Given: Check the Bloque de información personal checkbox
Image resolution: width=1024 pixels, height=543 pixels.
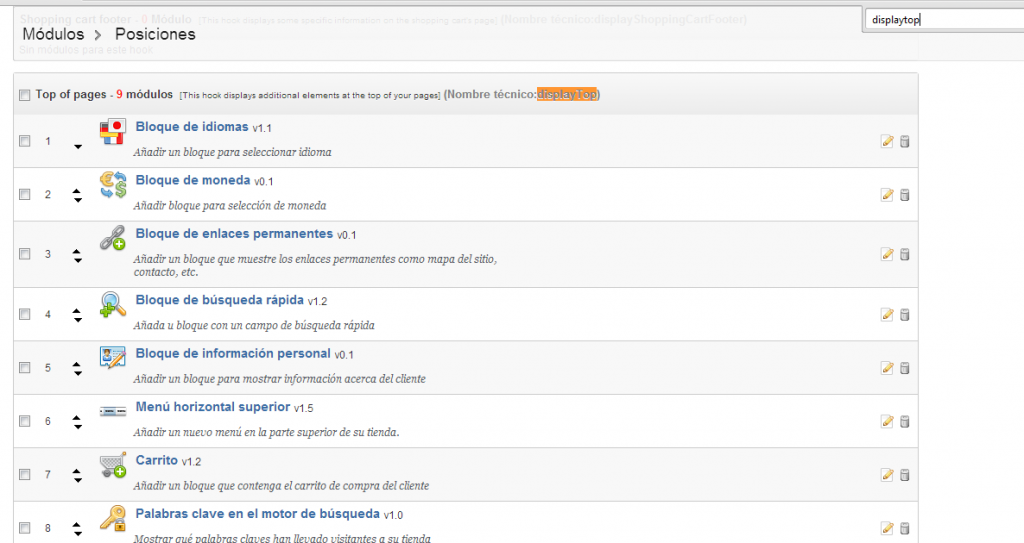Looking at the screenshot, I should point(25,368).
